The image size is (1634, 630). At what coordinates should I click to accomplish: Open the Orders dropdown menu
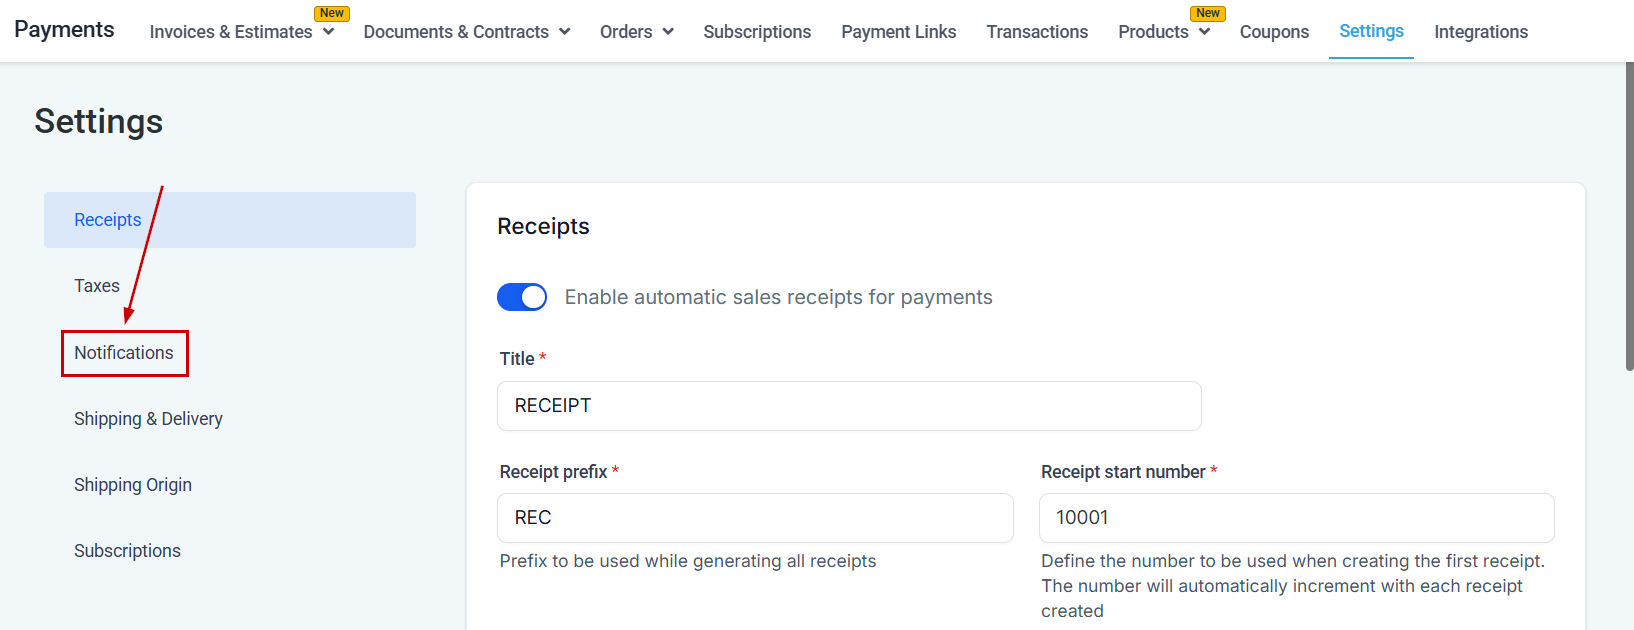[x=636, y=32]
